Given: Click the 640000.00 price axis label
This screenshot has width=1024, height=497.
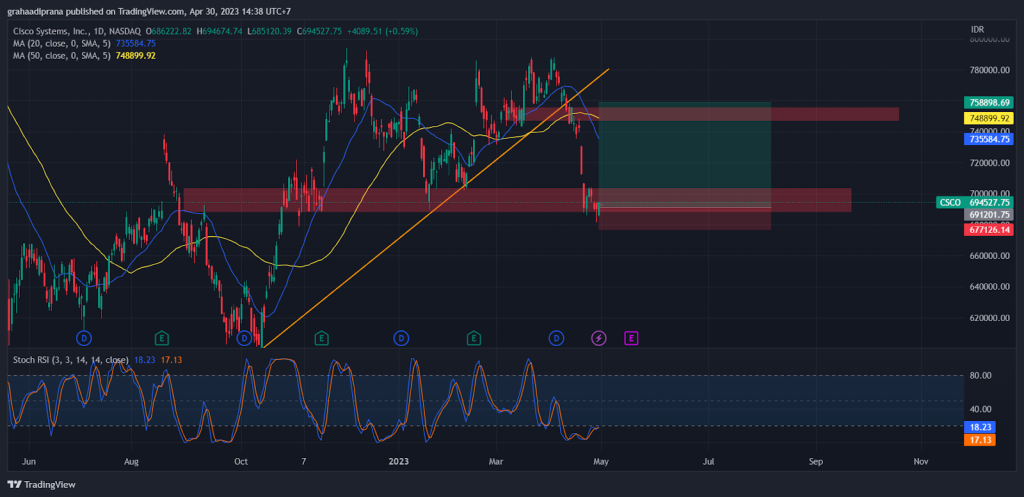Looking at the screenshot, I should point(989,287).
